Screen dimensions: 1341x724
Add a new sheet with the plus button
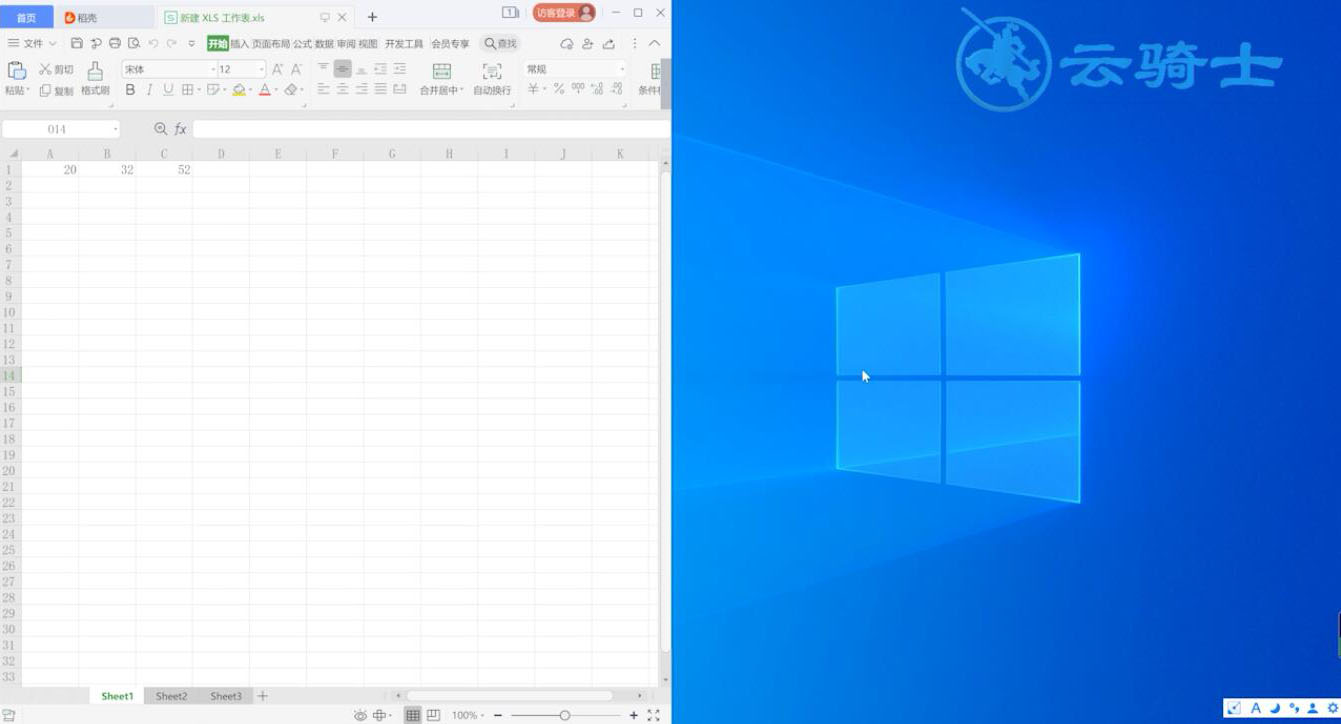(x=263, y=696)
